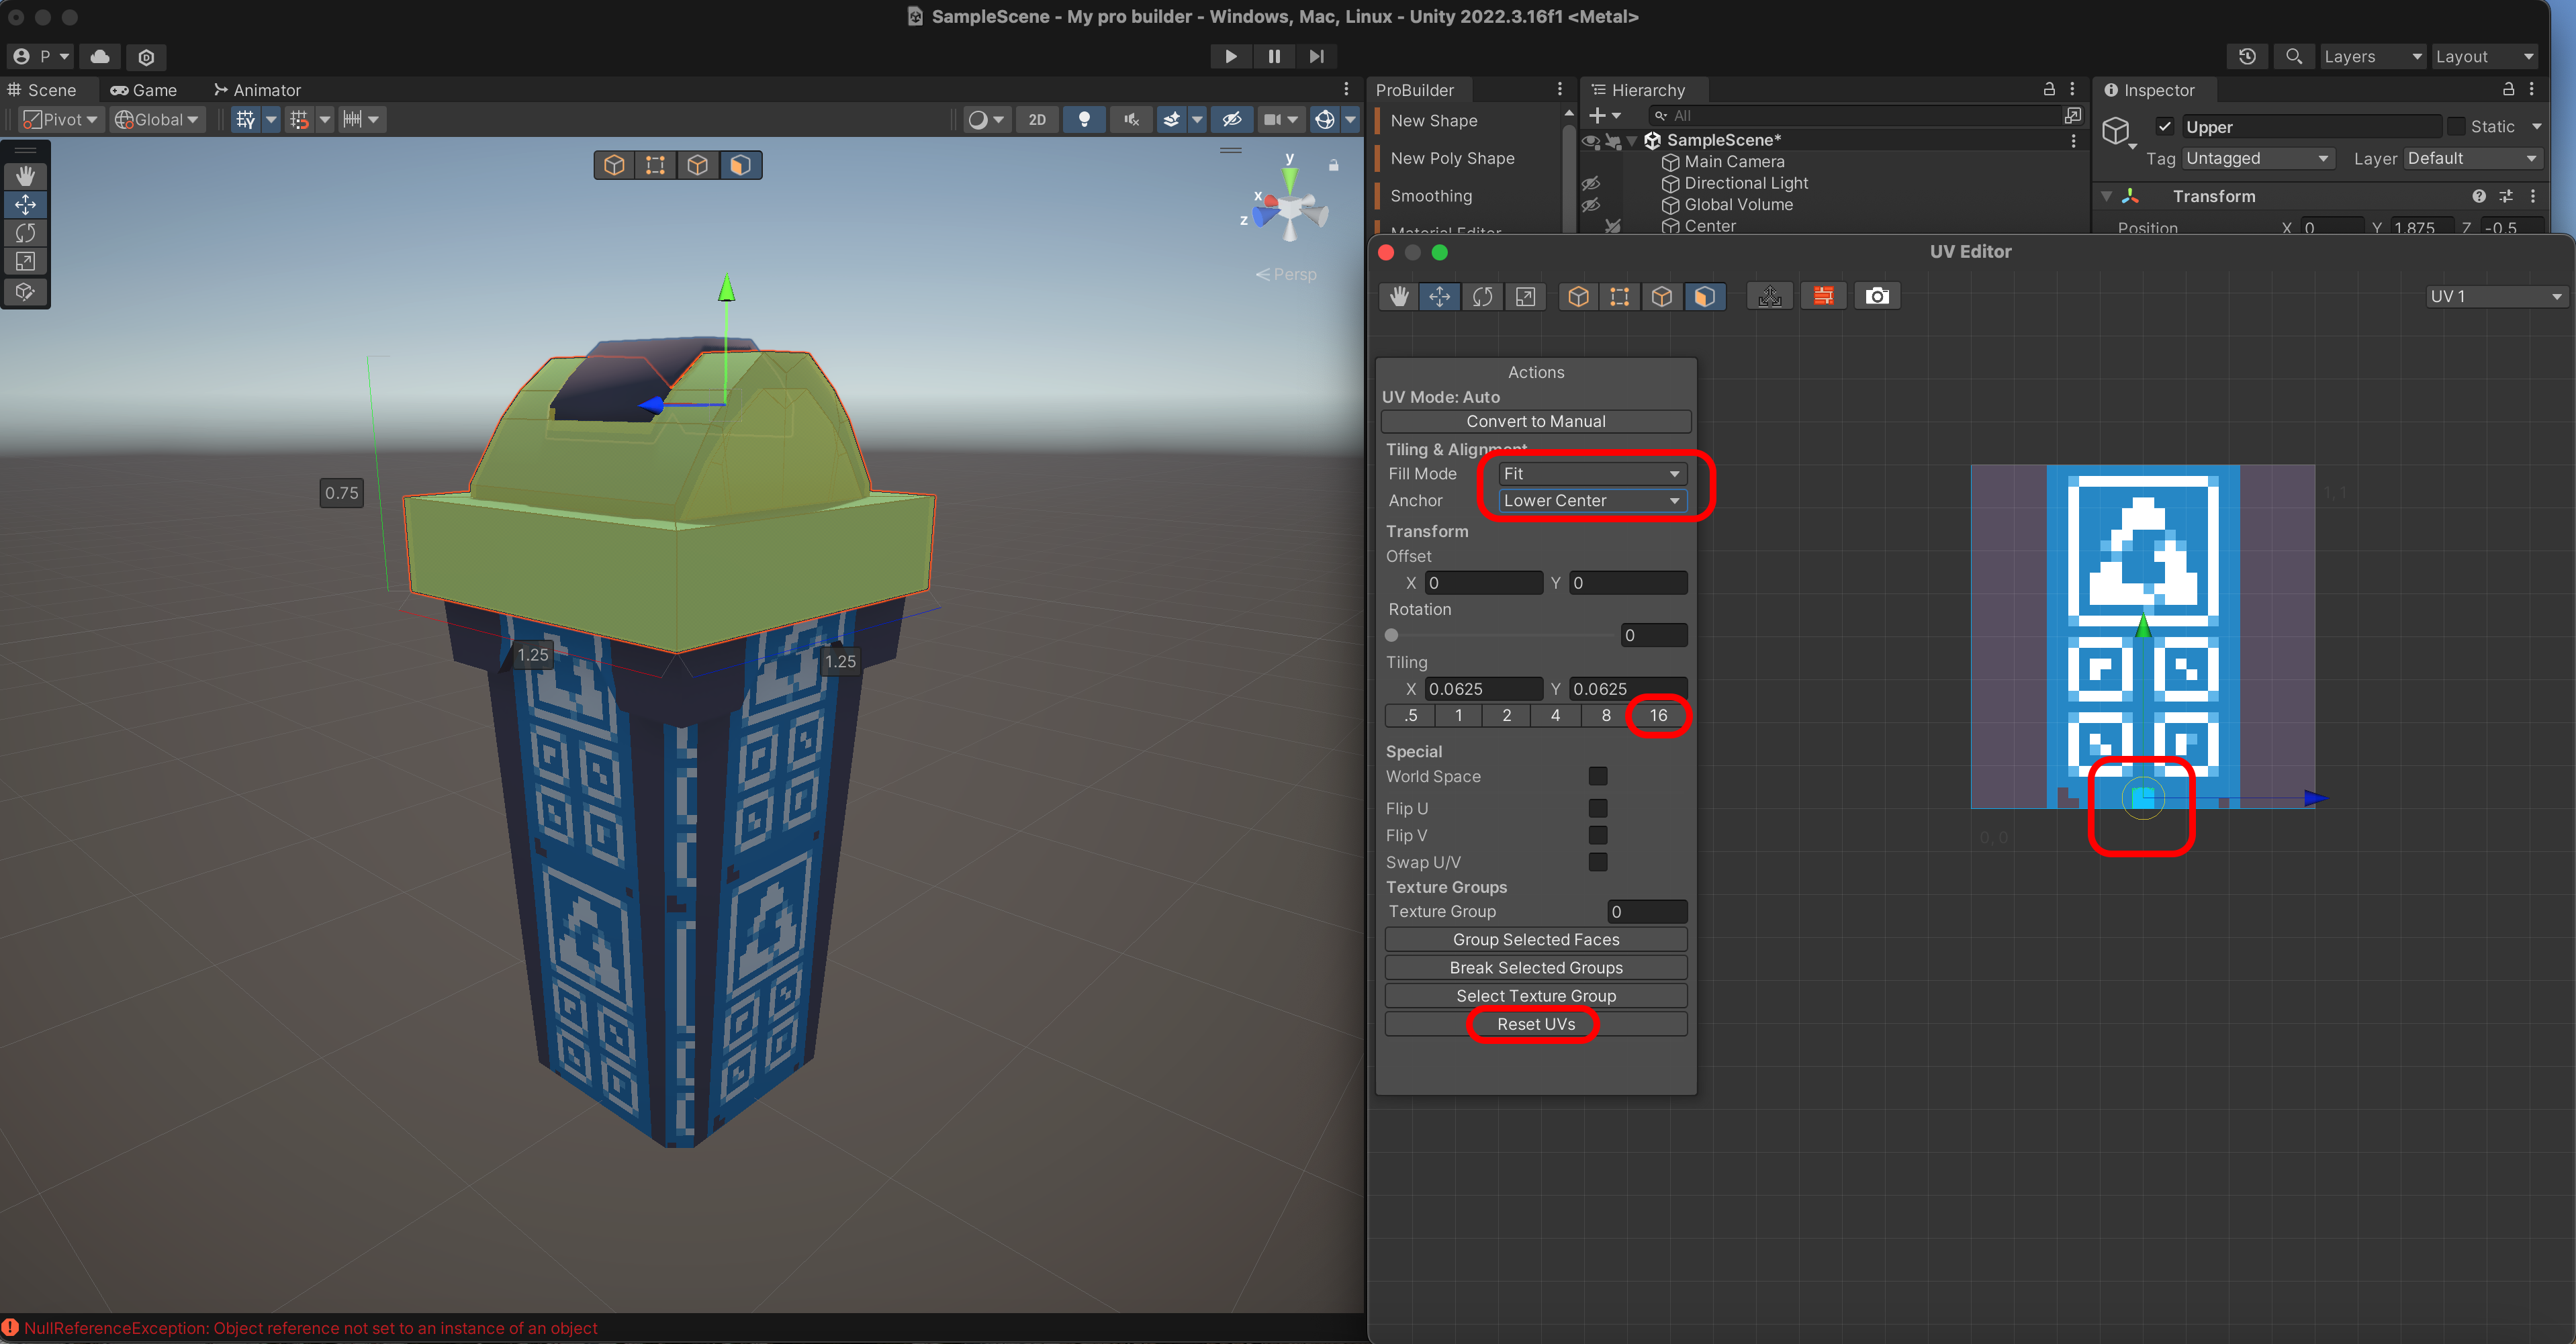The height and width of the screenshot is (1344, 2576).
Task: Click the Rotation slider handle
Action: tap(1391, 635)
